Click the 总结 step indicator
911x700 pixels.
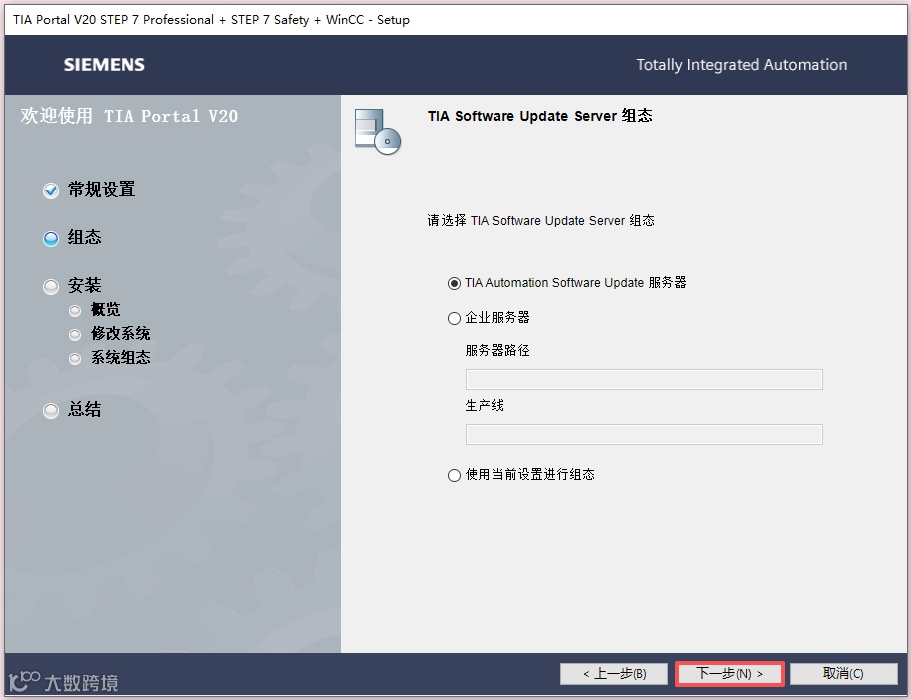point(51,411)
